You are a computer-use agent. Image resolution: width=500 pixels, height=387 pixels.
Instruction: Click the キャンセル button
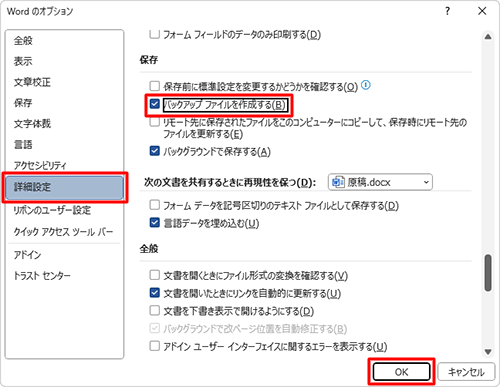[x=466, y=372]
